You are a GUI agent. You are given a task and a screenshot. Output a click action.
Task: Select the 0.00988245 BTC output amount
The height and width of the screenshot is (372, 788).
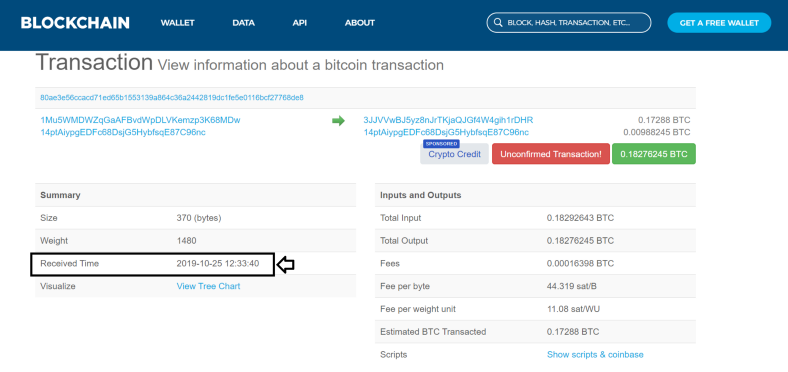pyautogui.click(x=657, y=132)
